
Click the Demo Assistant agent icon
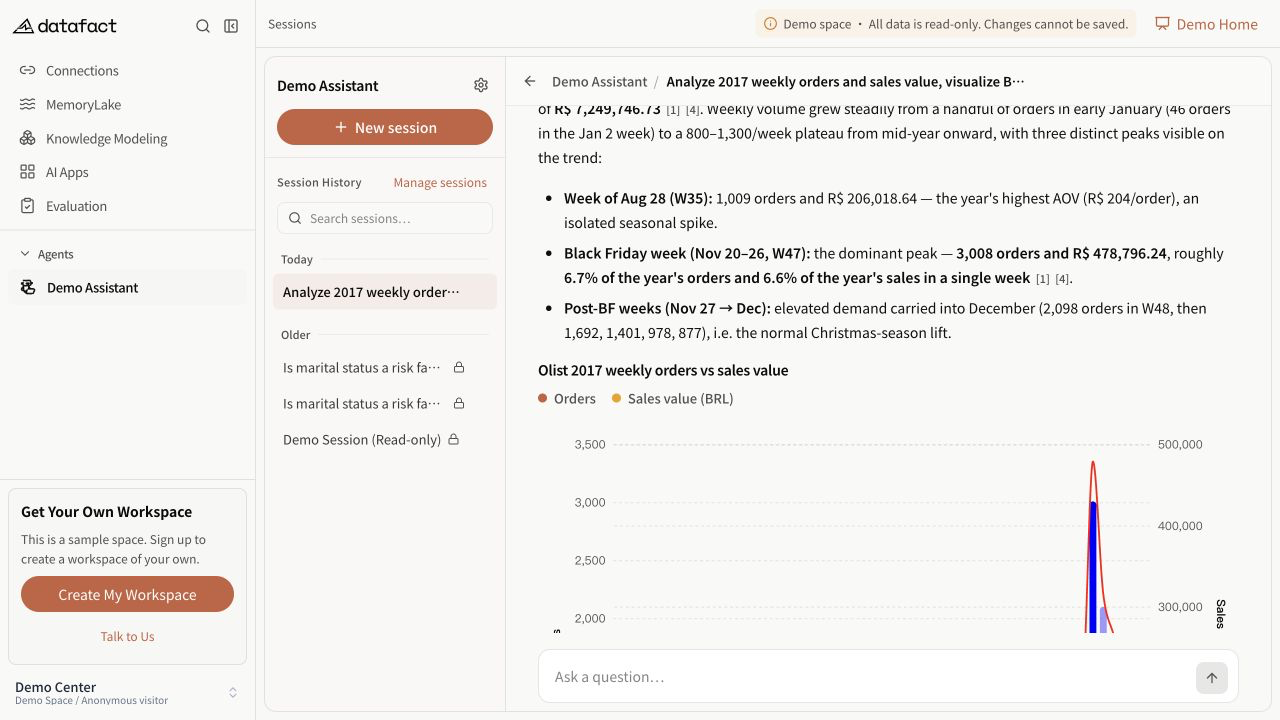pos(28,288)
